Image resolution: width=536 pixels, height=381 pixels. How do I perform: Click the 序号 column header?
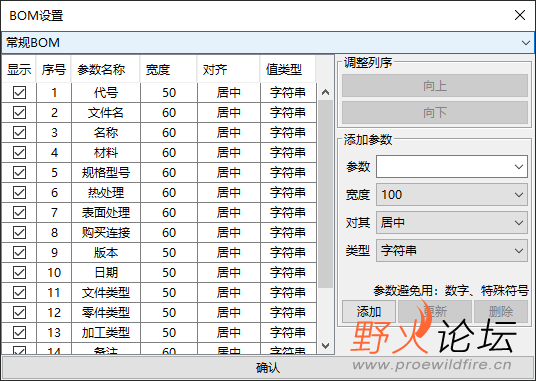(54, 70)
